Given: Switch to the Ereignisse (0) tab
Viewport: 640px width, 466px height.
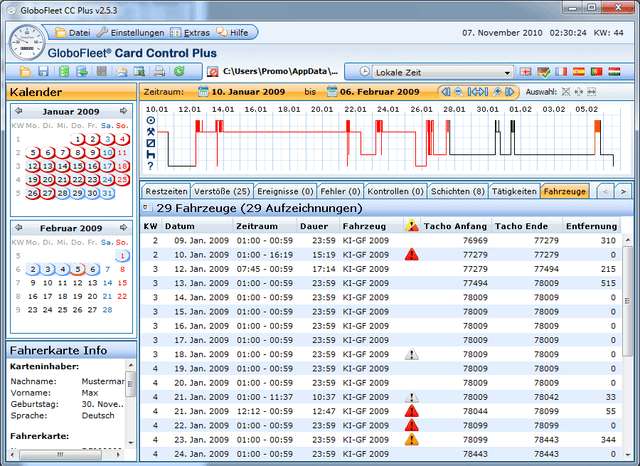Looking at the screenshot, I should [285, 191].
